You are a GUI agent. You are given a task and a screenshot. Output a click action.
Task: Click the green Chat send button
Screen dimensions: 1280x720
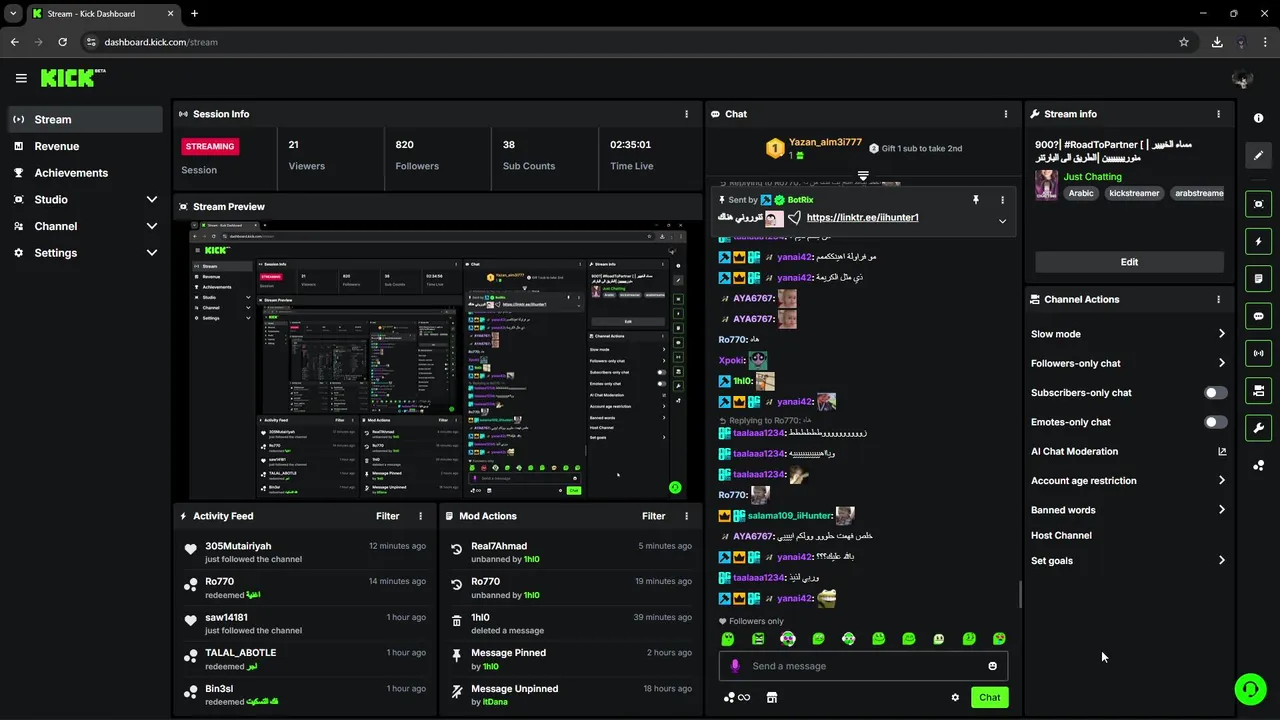(989, 698)
